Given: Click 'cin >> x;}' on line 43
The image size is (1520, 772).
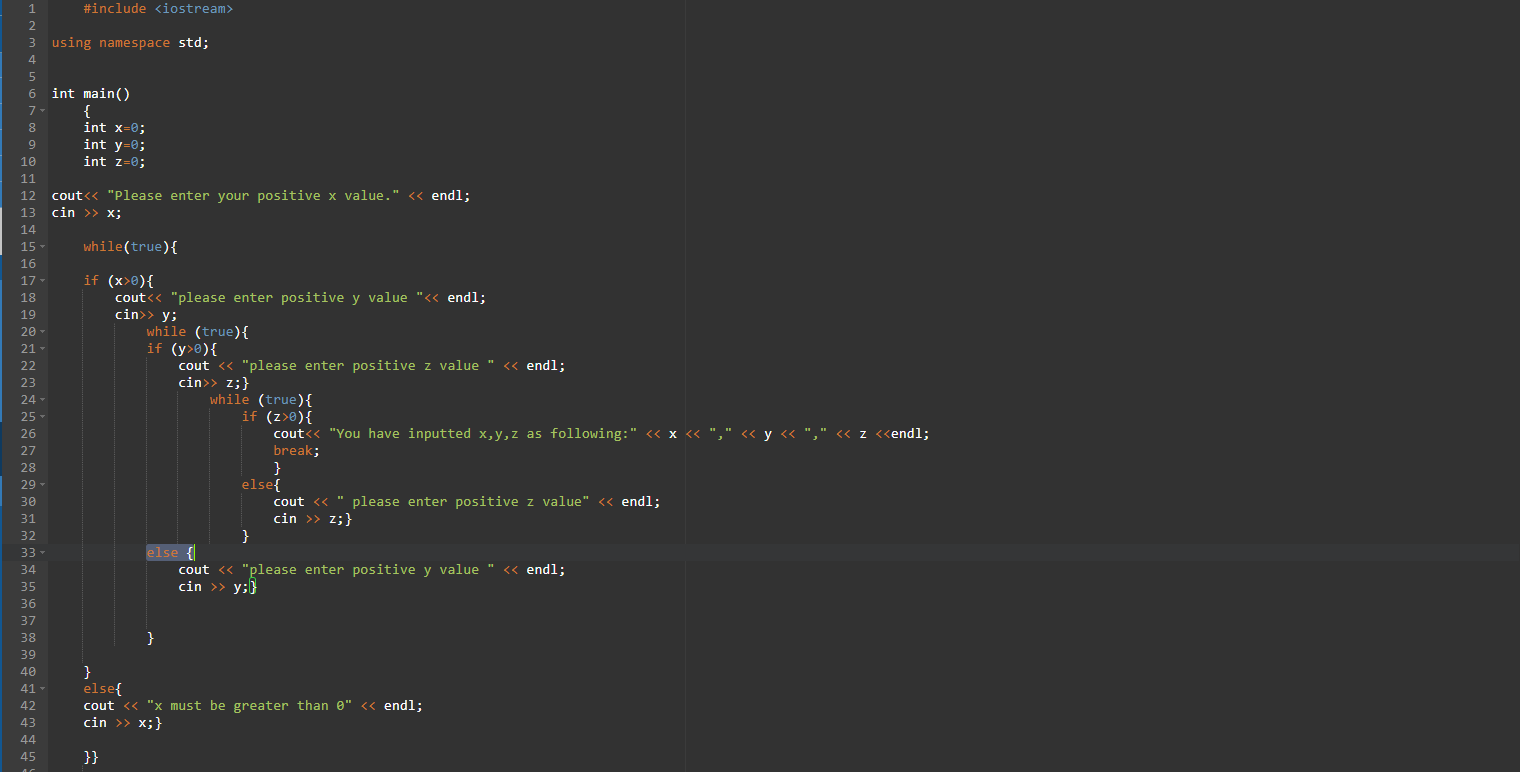Looking at the screenshot, I should click(123, 722).
